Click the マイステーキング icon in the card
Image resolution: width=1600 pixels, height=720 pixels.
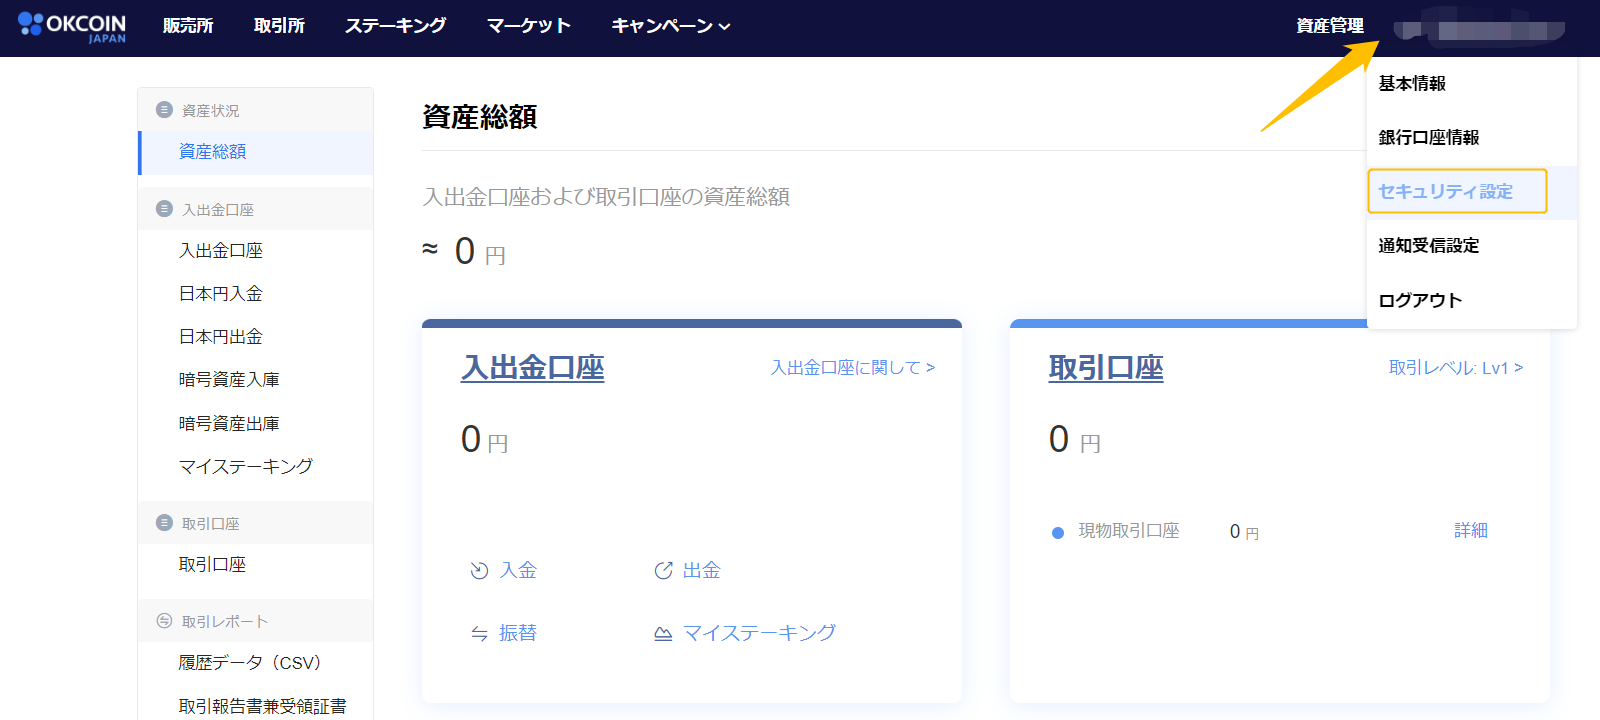[663, 634]
